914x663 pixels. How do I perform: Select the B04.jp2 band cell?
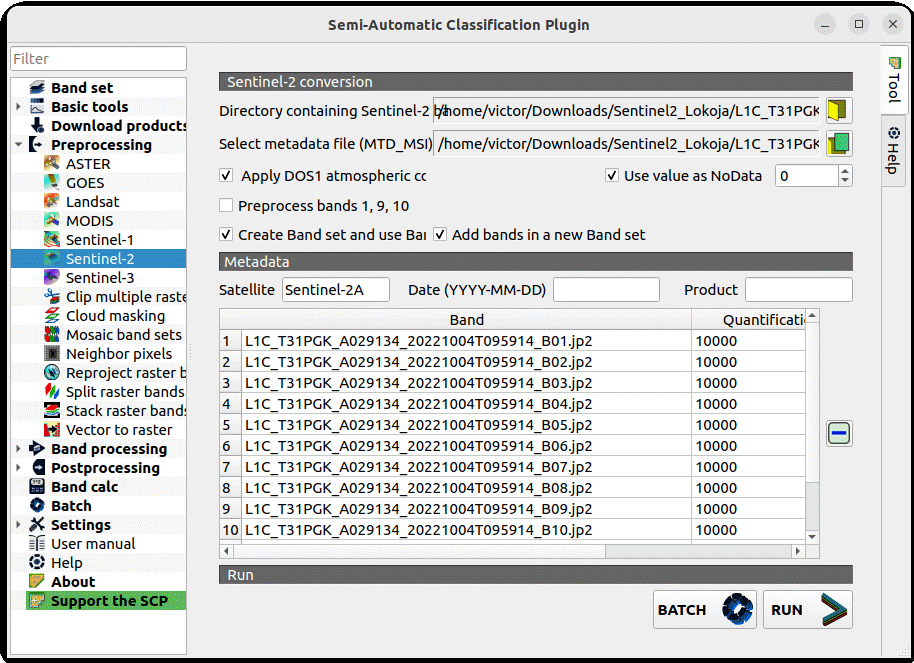[x=466, y=404]
